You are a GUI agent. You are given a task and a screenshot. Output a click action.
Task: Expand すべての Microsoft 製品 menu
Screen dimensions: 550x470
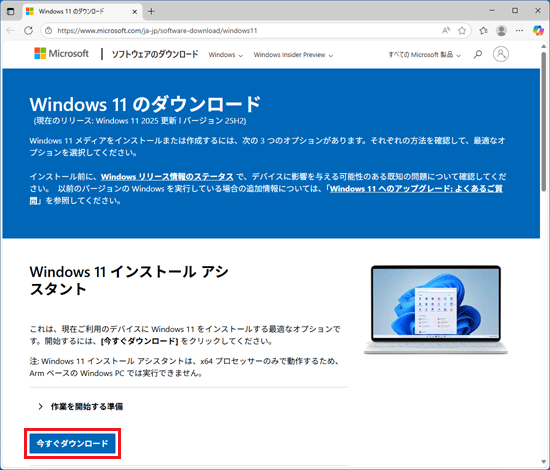point(424,55)
